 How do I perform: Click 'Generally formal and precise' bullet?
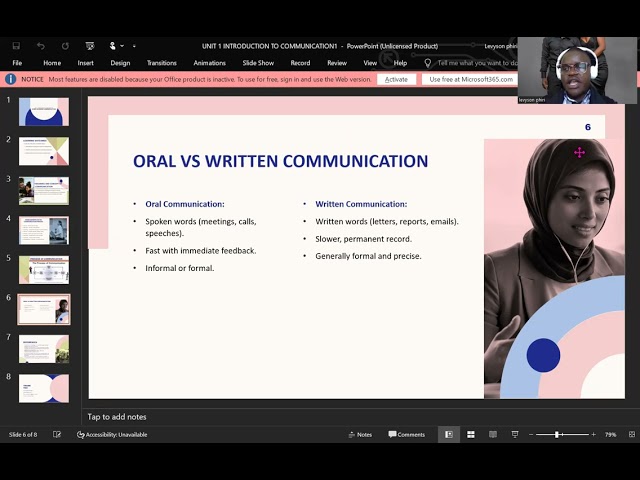(368, 256)
